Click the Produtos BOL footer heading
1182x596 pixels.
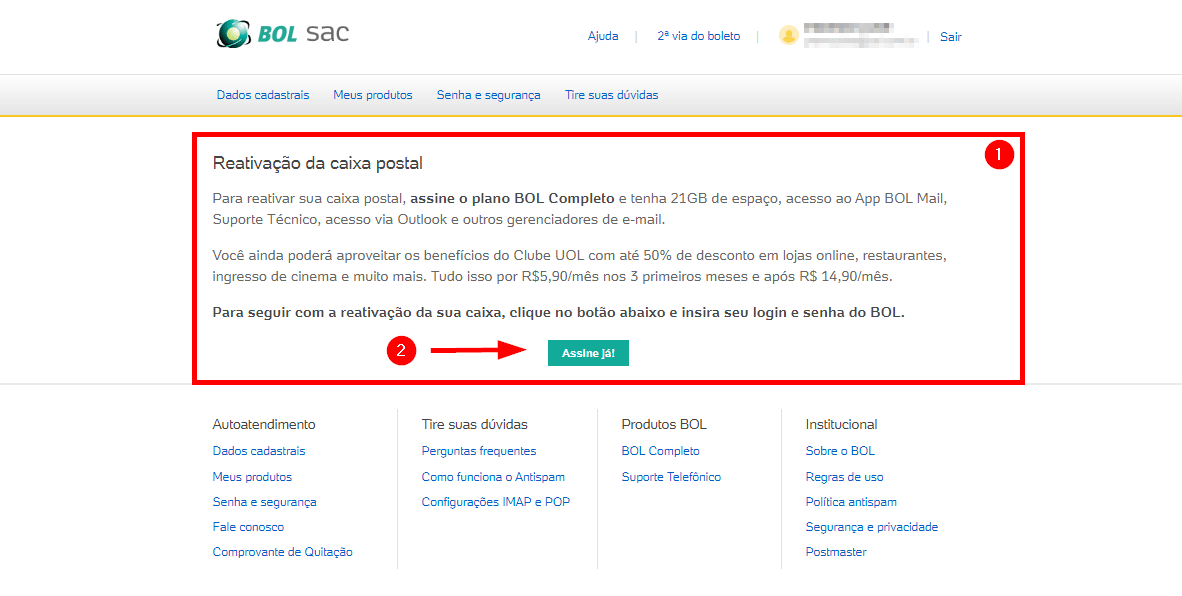664,425
